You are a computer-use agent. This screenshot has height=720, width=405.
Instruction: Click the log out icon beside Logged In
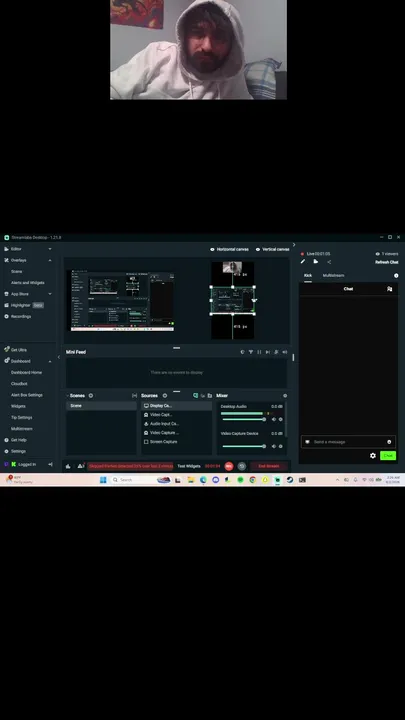pyautogui.click(x=50, y=464)
